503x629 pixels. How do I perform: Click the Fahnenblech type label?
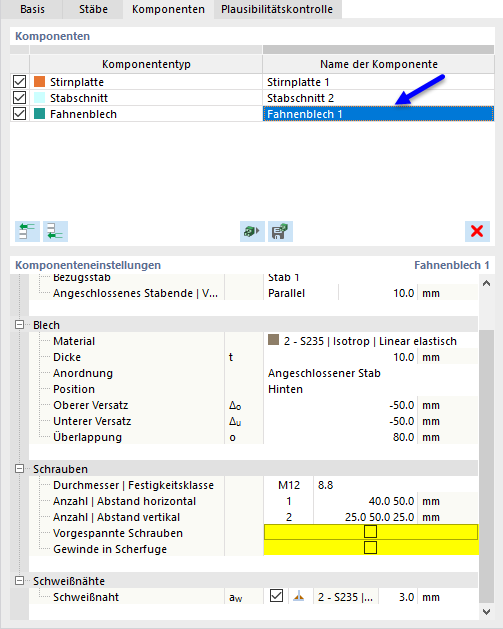tap(83, 114)
